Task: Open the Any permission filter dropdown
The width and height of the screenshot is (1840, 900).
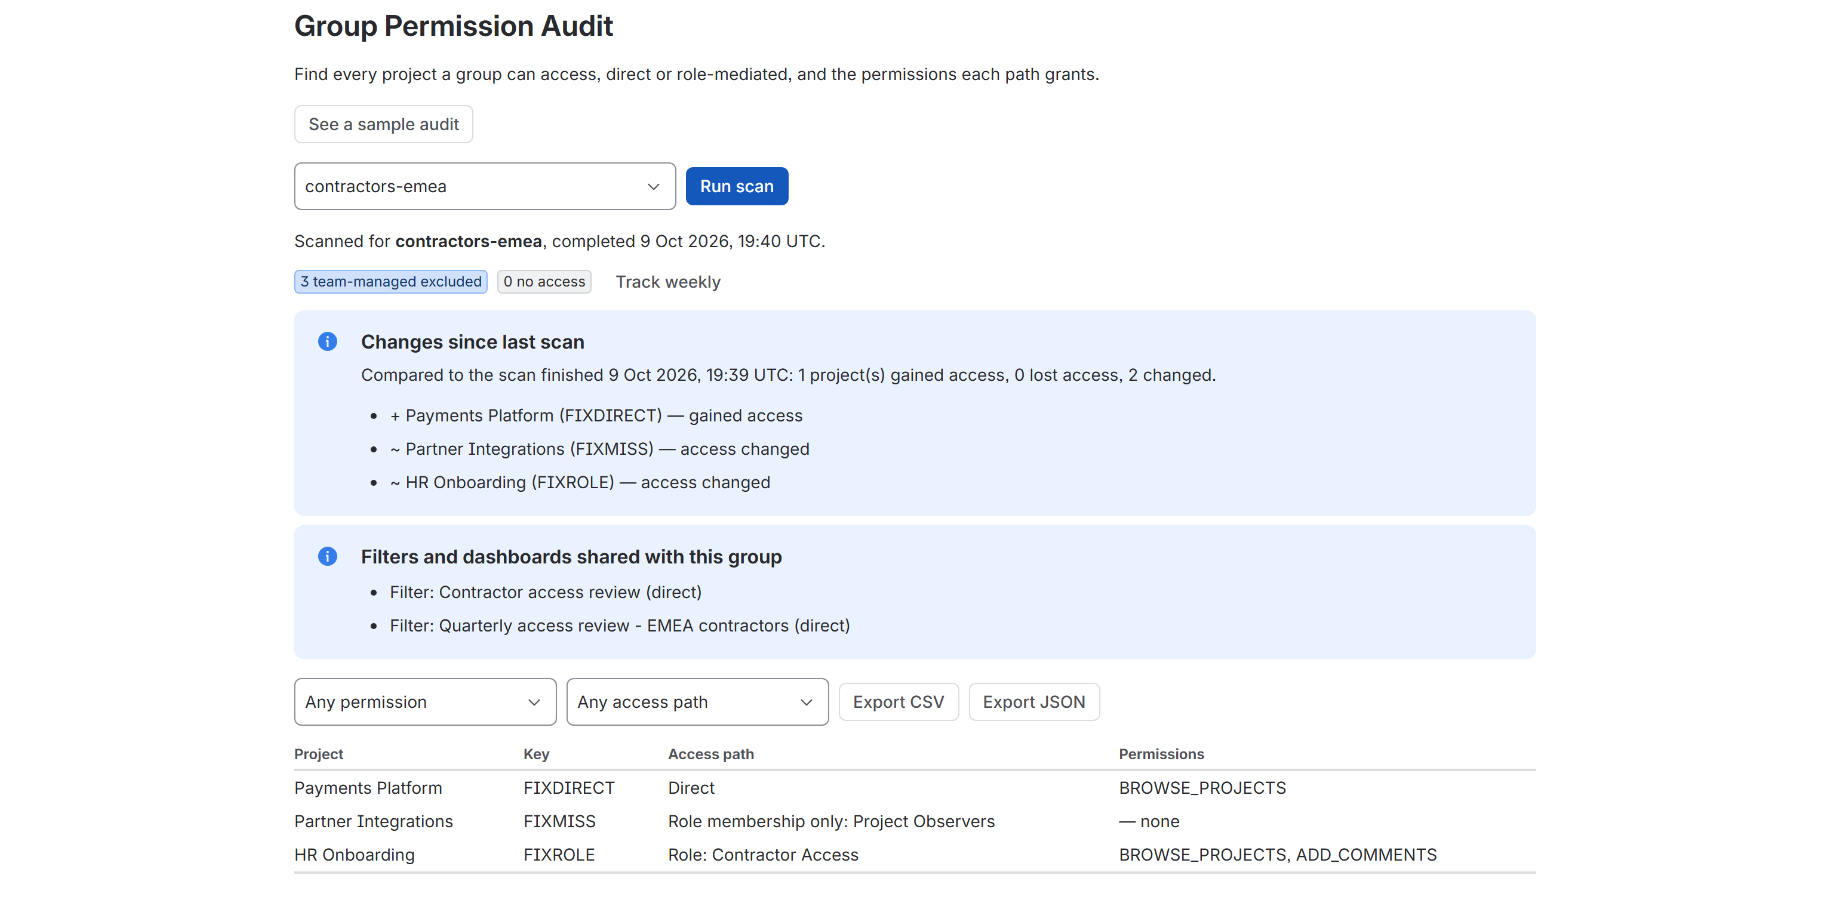Action: click(x=425, y=702)
